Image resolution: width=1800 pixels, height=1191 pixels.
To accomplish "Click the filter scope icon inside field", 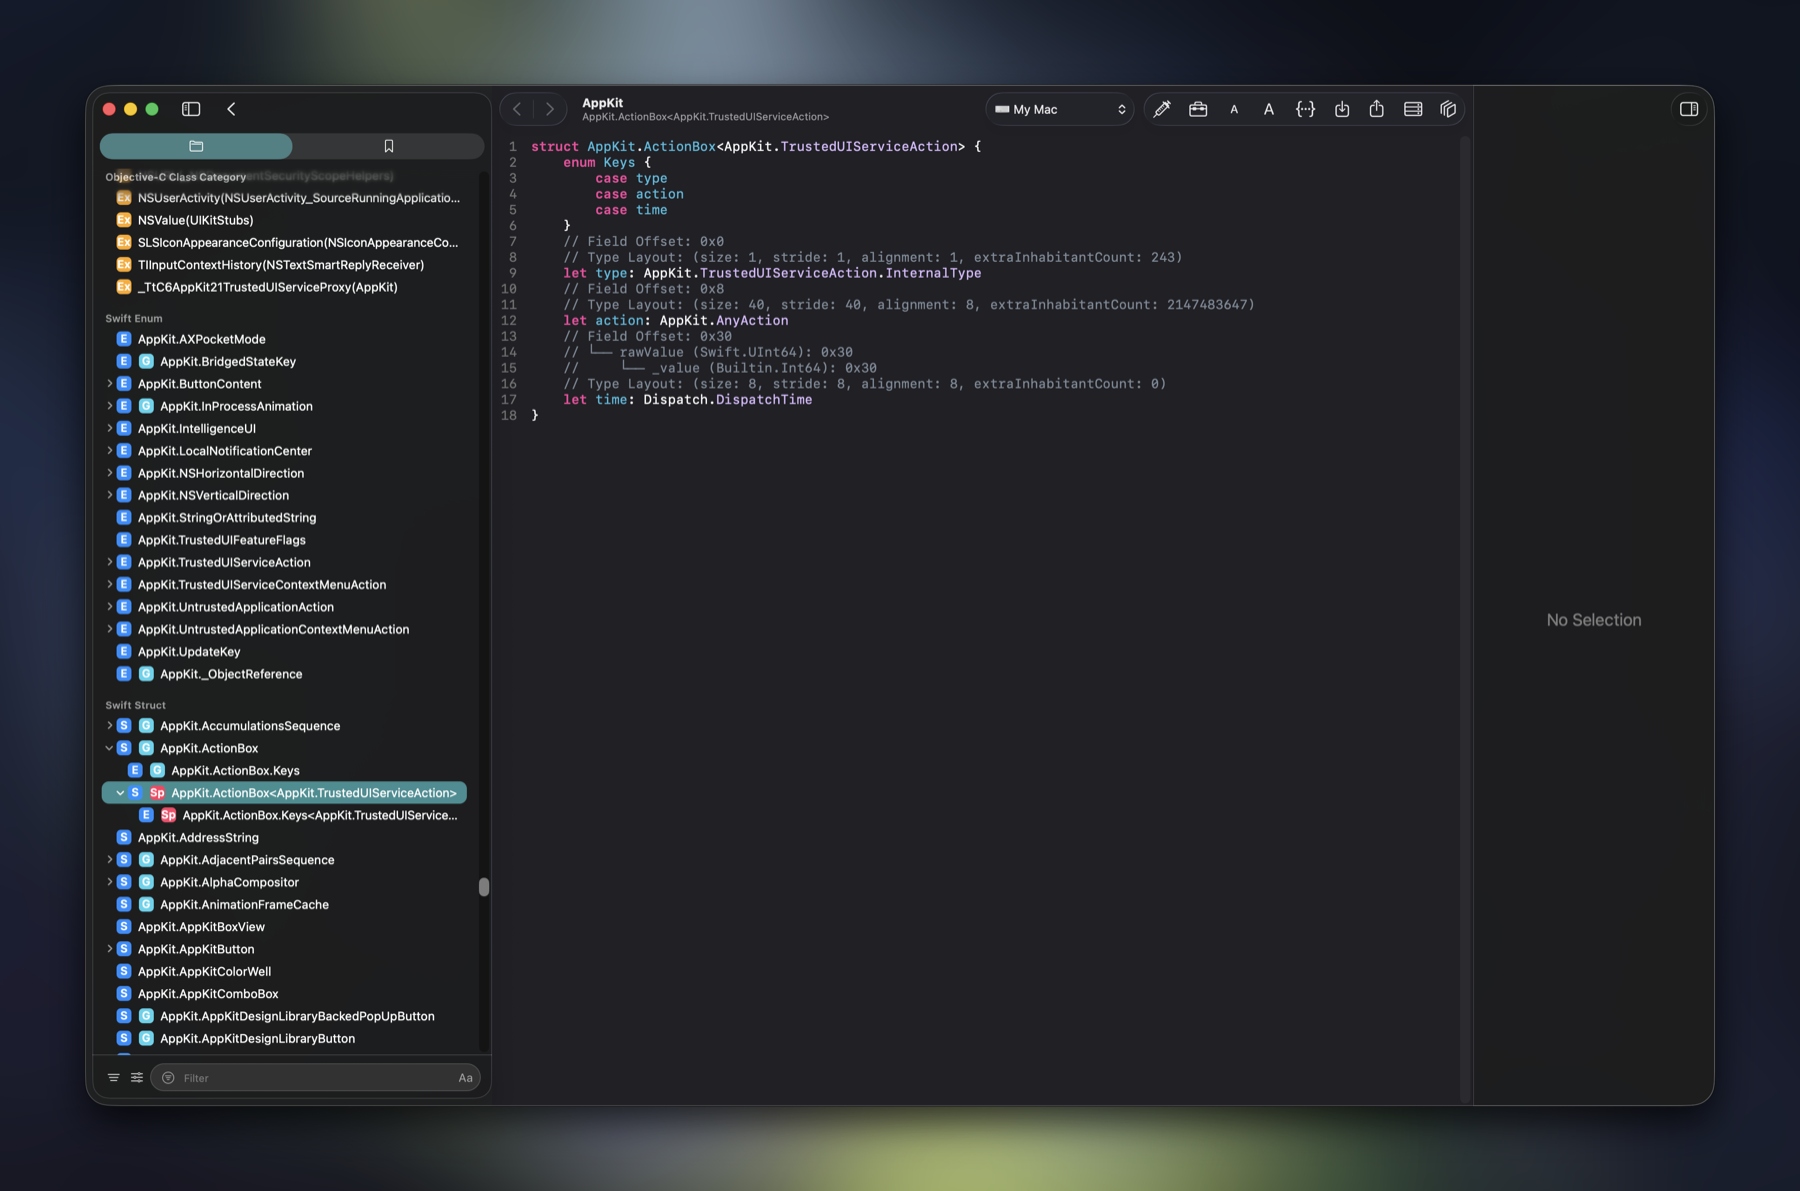I will pos(168,1078).
